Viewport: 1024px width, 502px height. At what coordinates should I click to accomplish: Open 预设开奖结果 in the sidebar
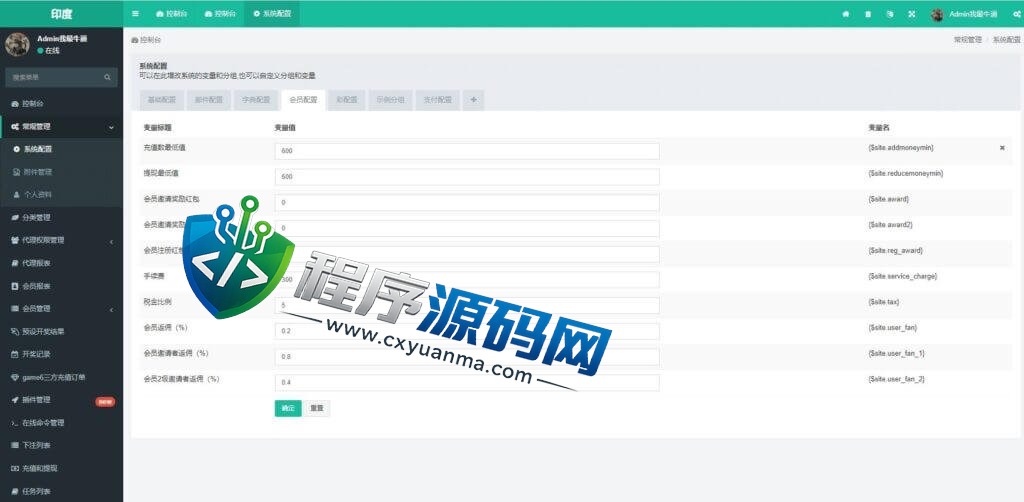tap(61, 332)
